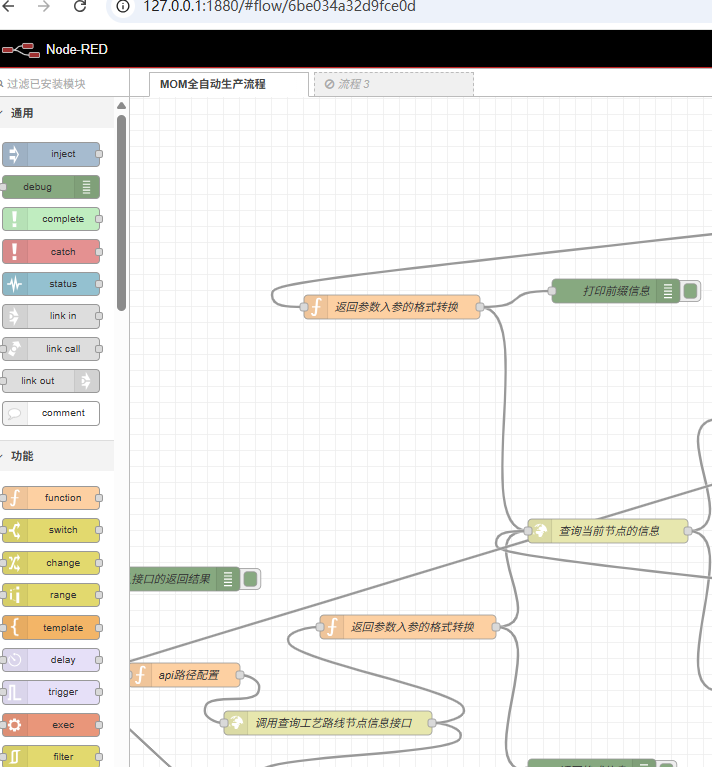Switch to the MOM全自动生产流程 tab

(x=227, y=84)
